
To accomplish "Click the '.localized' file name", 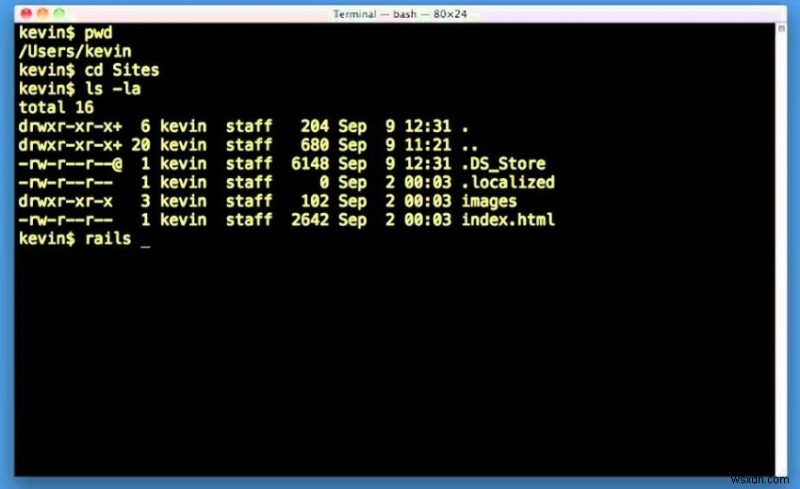I will [x=508, y=182].
